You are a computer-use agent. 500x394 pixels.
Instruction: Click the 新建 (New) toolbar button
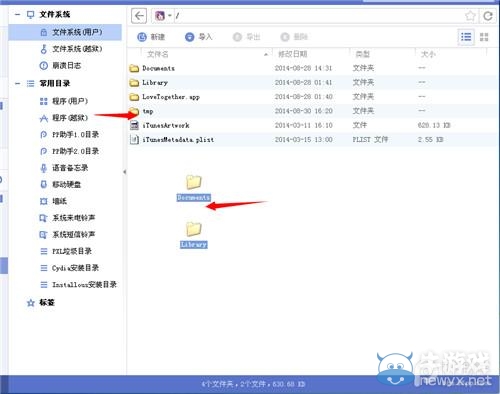coord(151,37)
